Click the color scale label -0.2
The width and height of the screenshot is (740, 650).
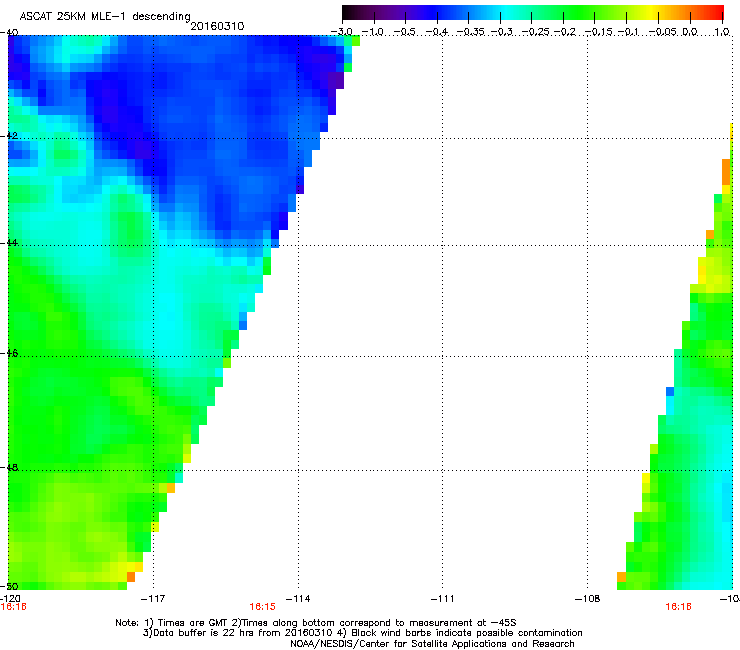tap(565, 32)
